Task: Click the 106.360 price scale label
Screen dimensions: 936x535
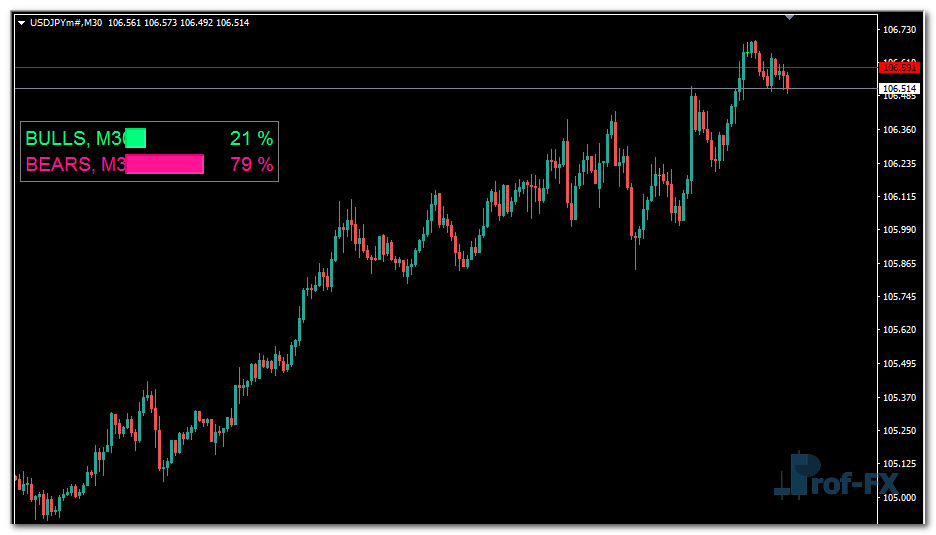Action: click(x=900, y=130)
